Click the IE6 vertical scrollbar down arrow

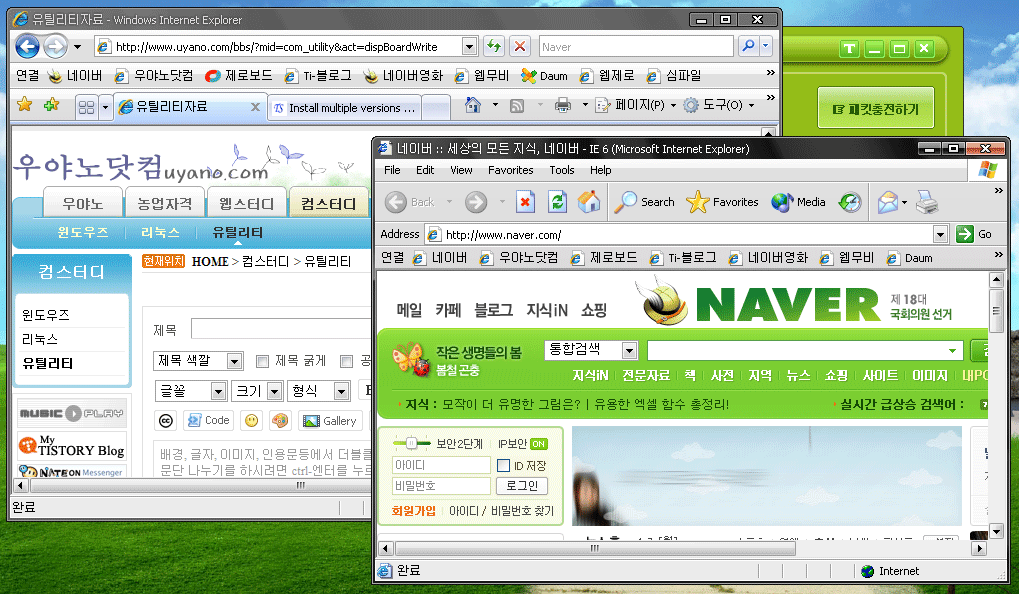[x=996, y=531]
